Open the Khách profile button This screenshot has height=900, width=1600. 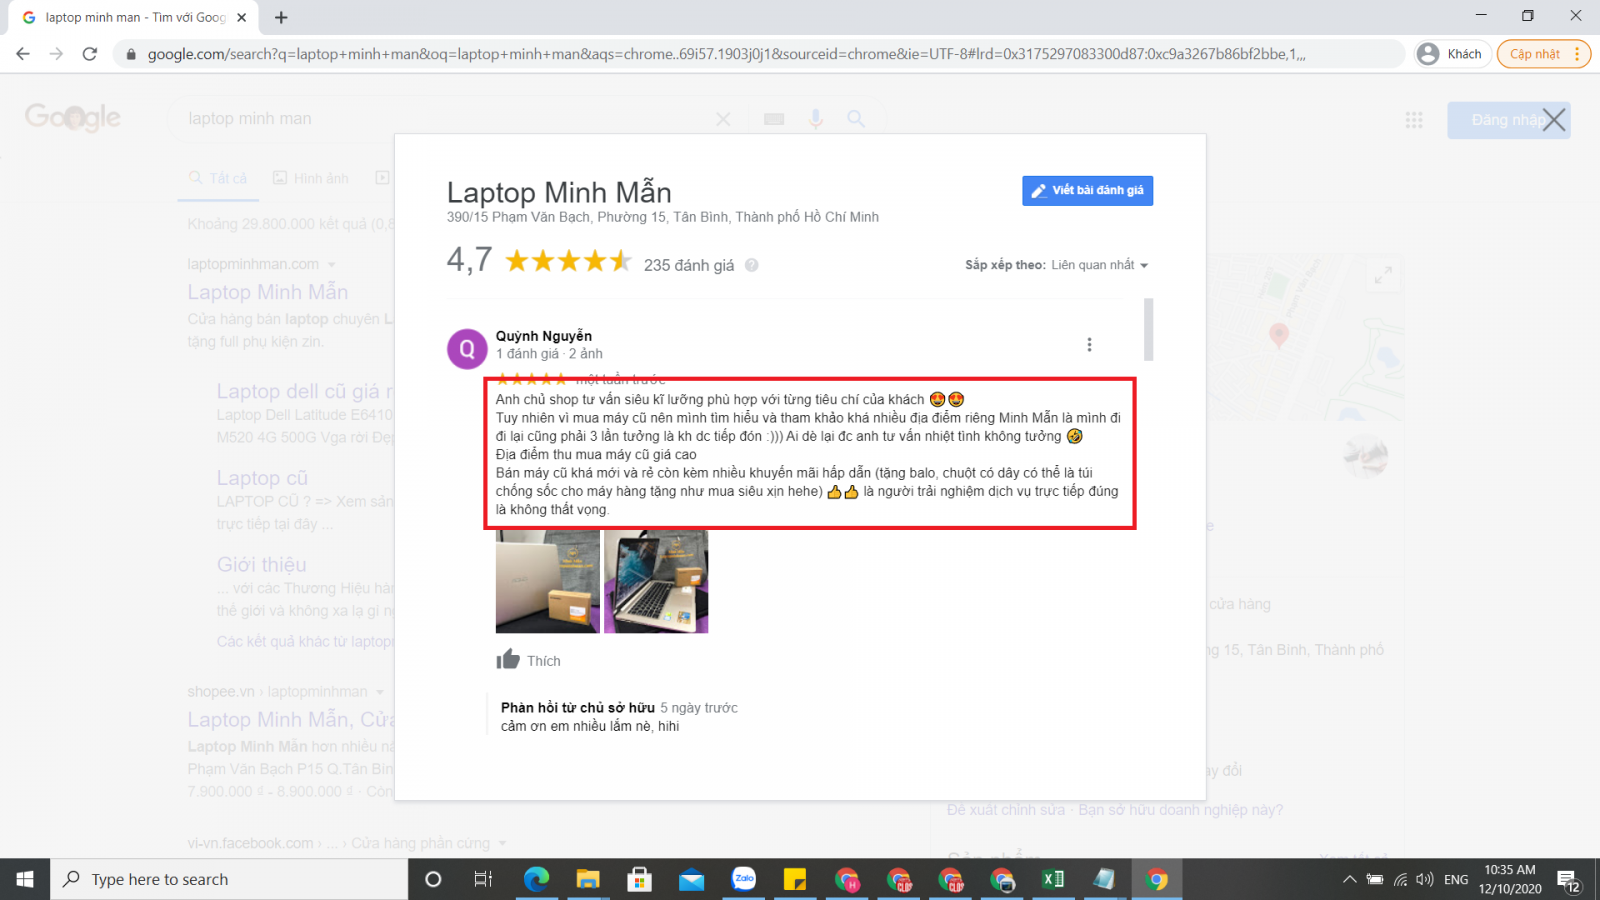[1451, 54]
